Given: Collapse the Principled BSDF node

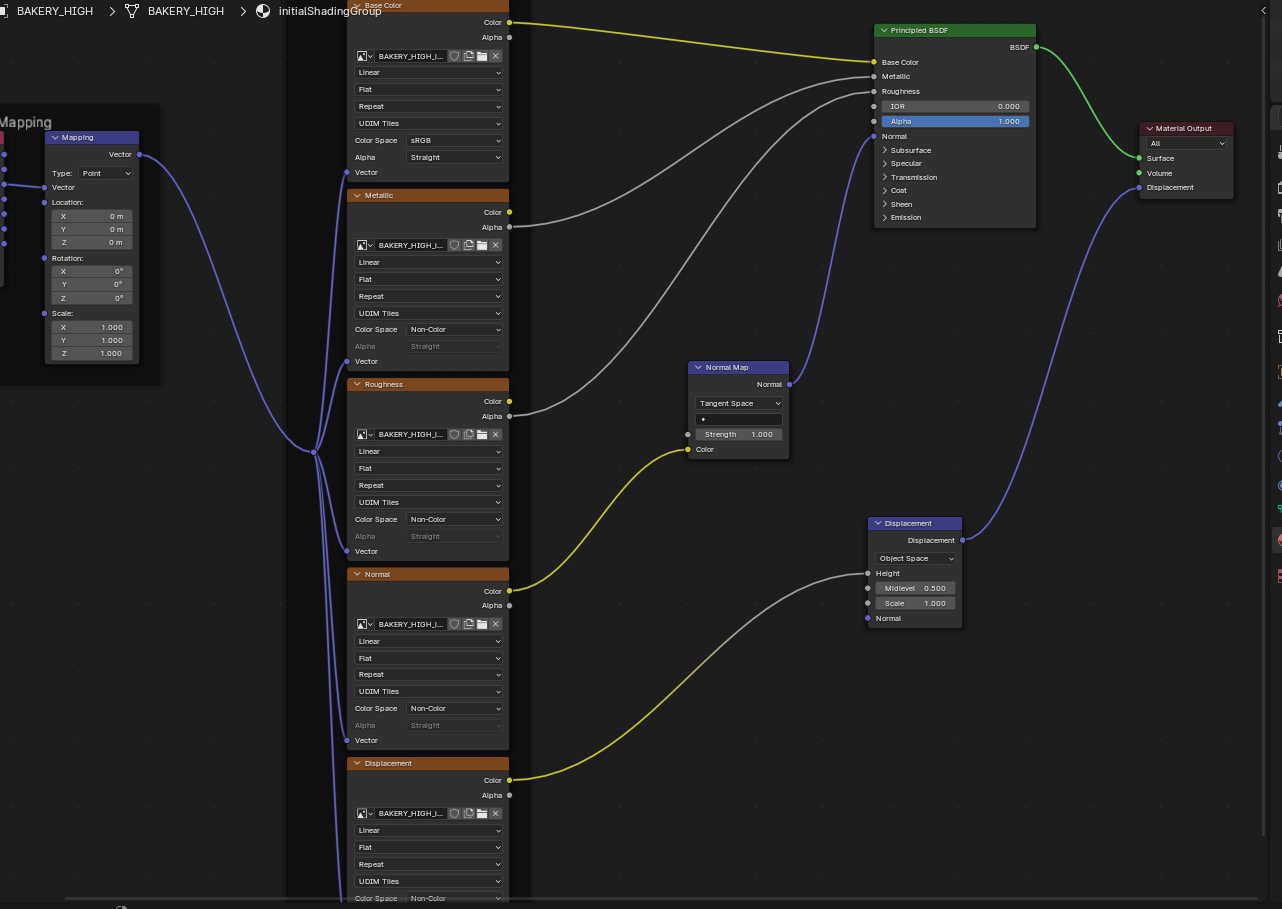Looking at the screenshot, I should [x=884, y=30].
